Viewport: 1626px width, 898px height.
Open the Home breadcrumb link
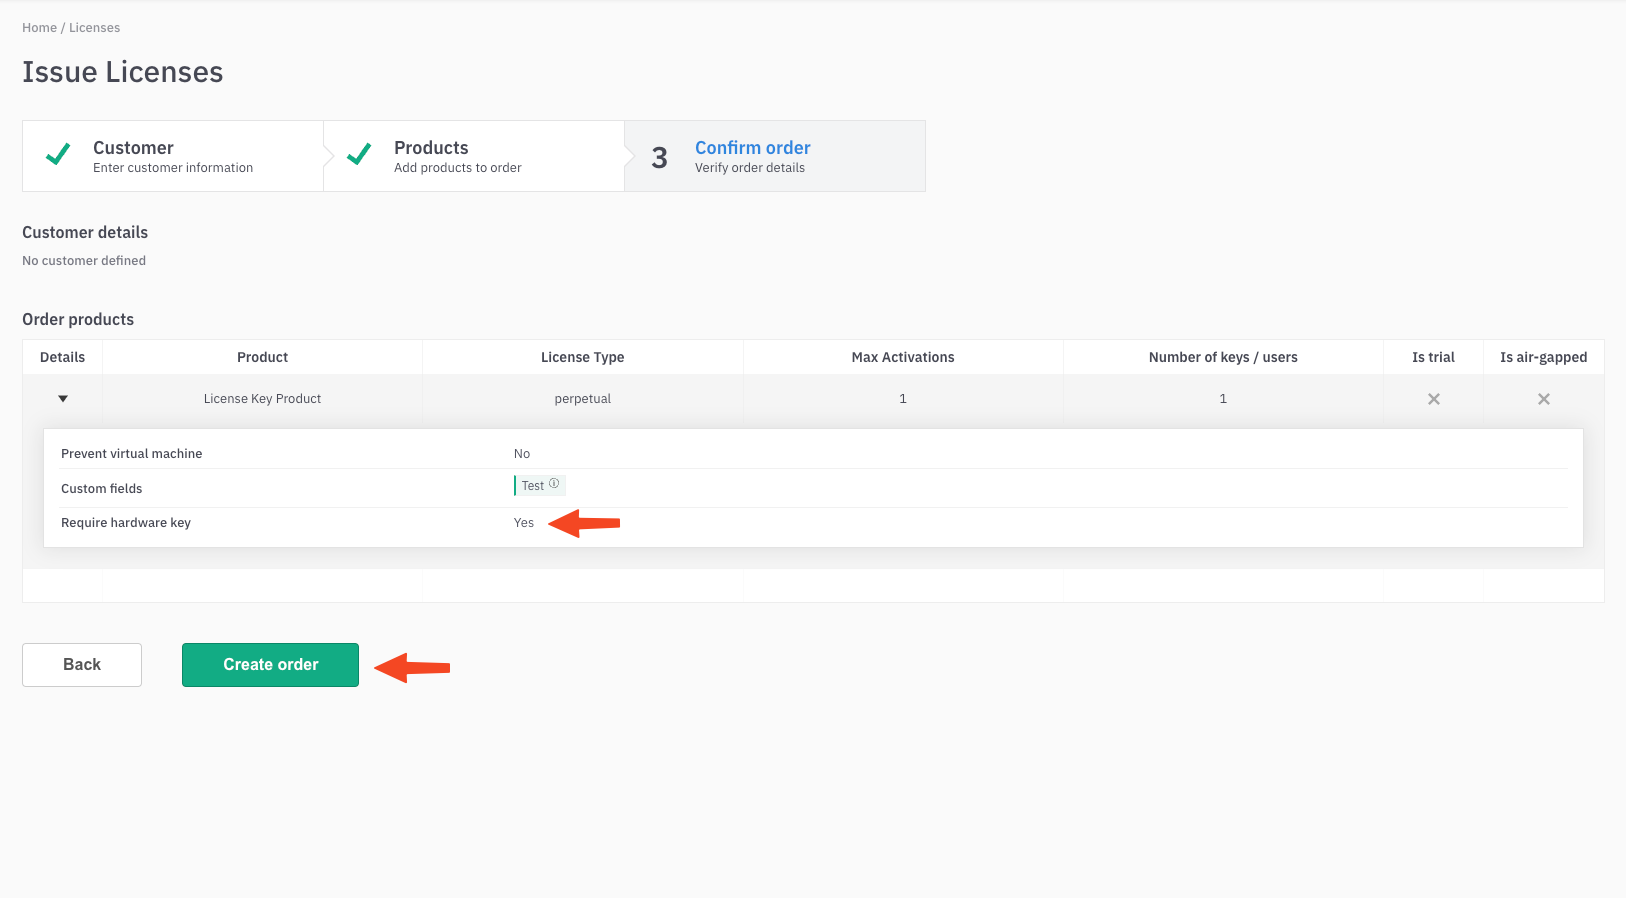(x=39, y=28)
